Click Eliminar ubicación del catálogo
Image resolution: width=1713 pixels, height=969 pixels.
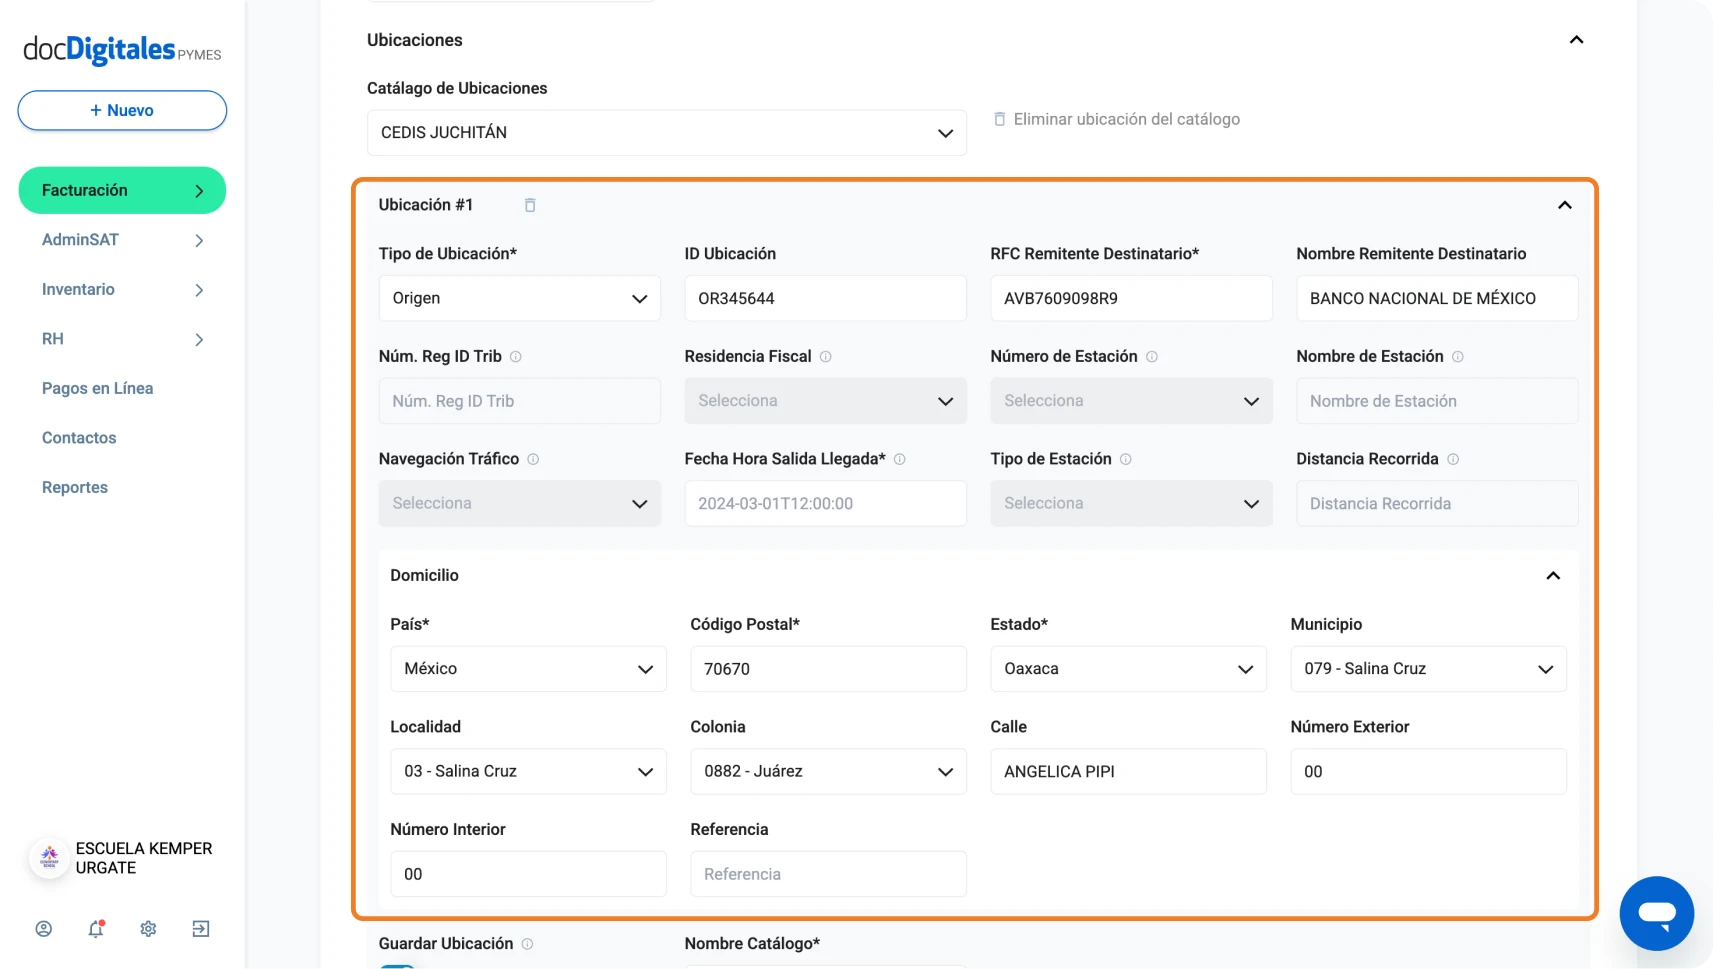(1127, 119)
